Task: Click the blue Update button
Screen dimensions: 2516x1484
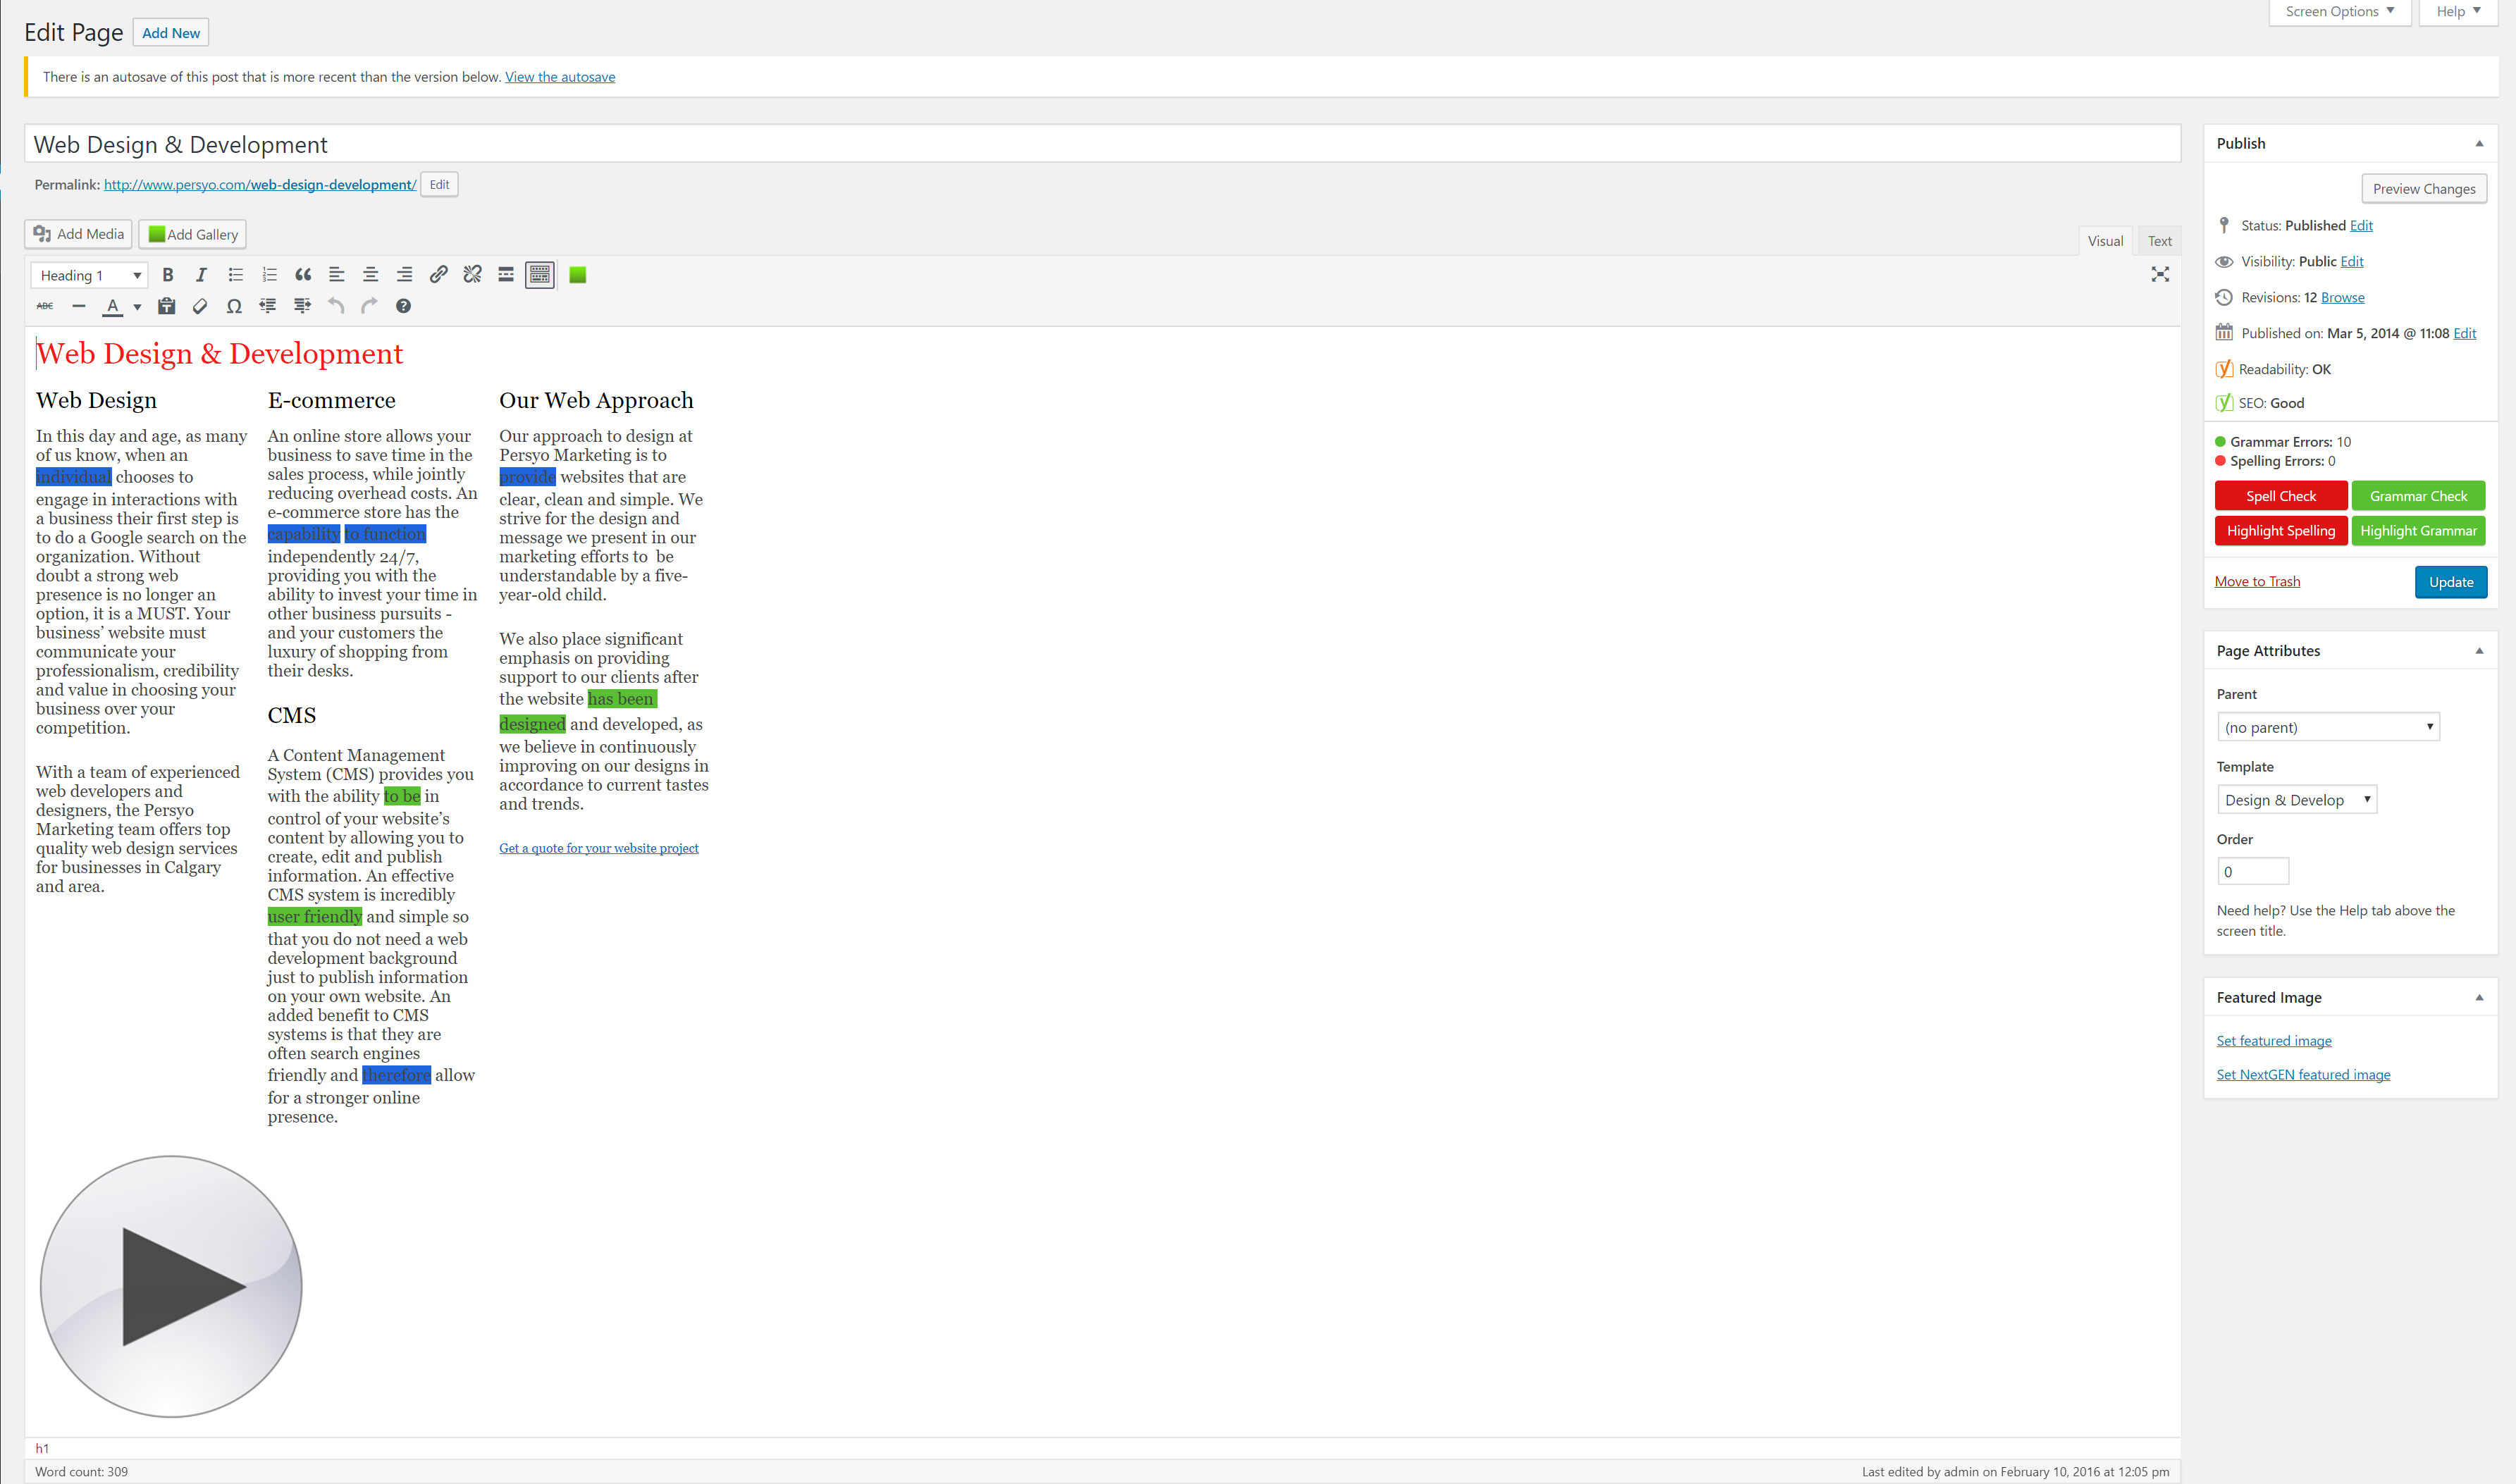Action: pos(2450,582)
